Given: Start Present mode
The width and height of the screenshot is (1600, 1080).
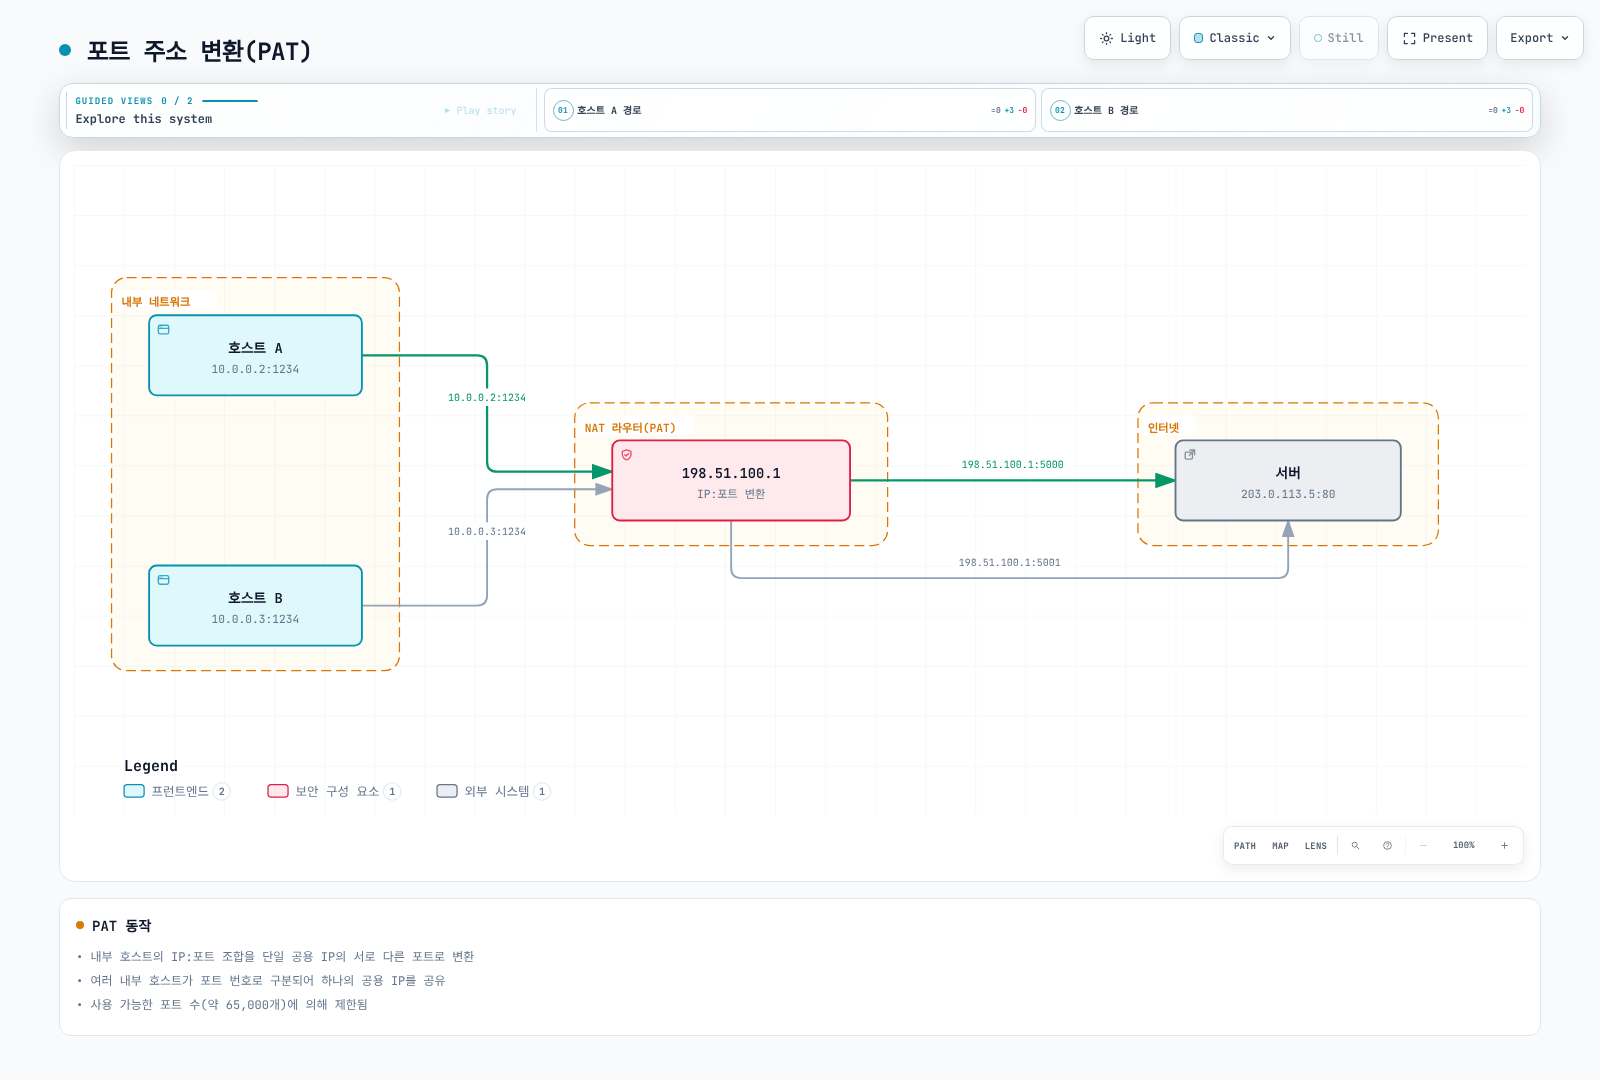Looking at the screenshot, I should point(1437,38).
